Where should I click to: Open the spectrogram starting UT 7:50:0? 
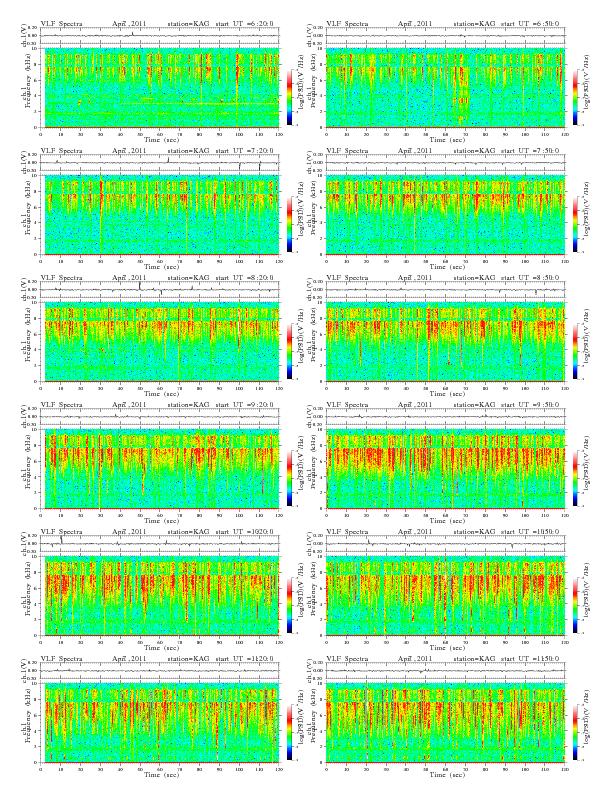click(445, 215)
